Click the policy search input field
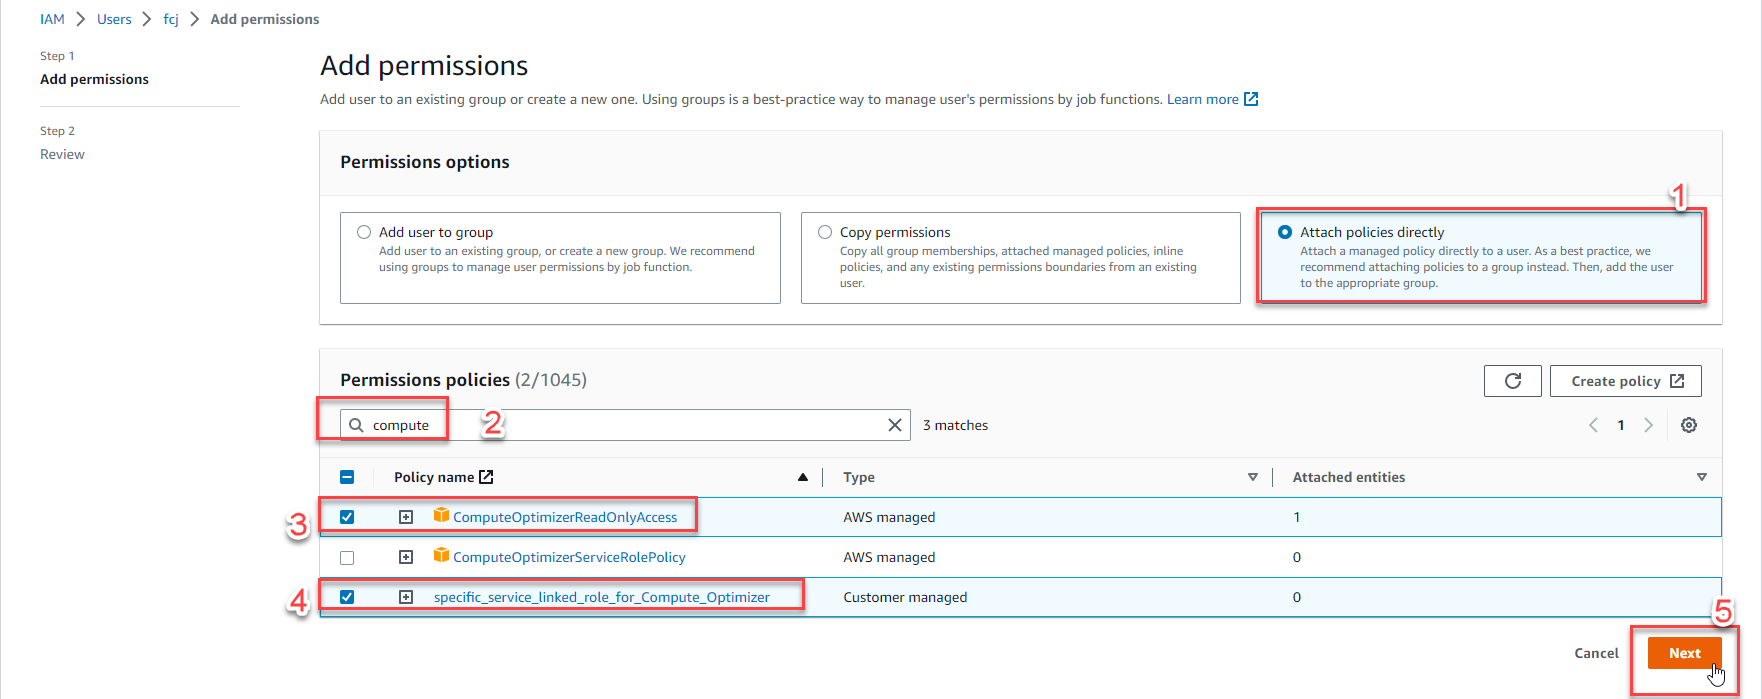This screenshot has height=699, width=1762. coord(625,425)
